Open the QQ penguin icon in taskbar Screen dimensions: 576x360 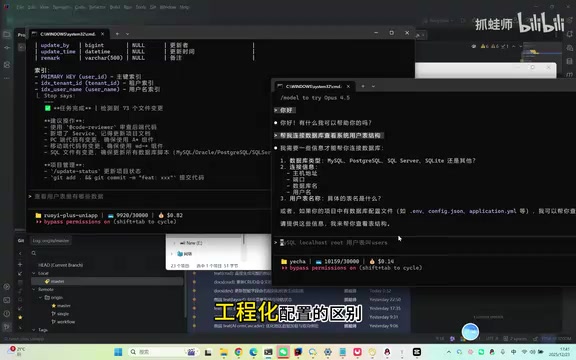click(387, 352)
